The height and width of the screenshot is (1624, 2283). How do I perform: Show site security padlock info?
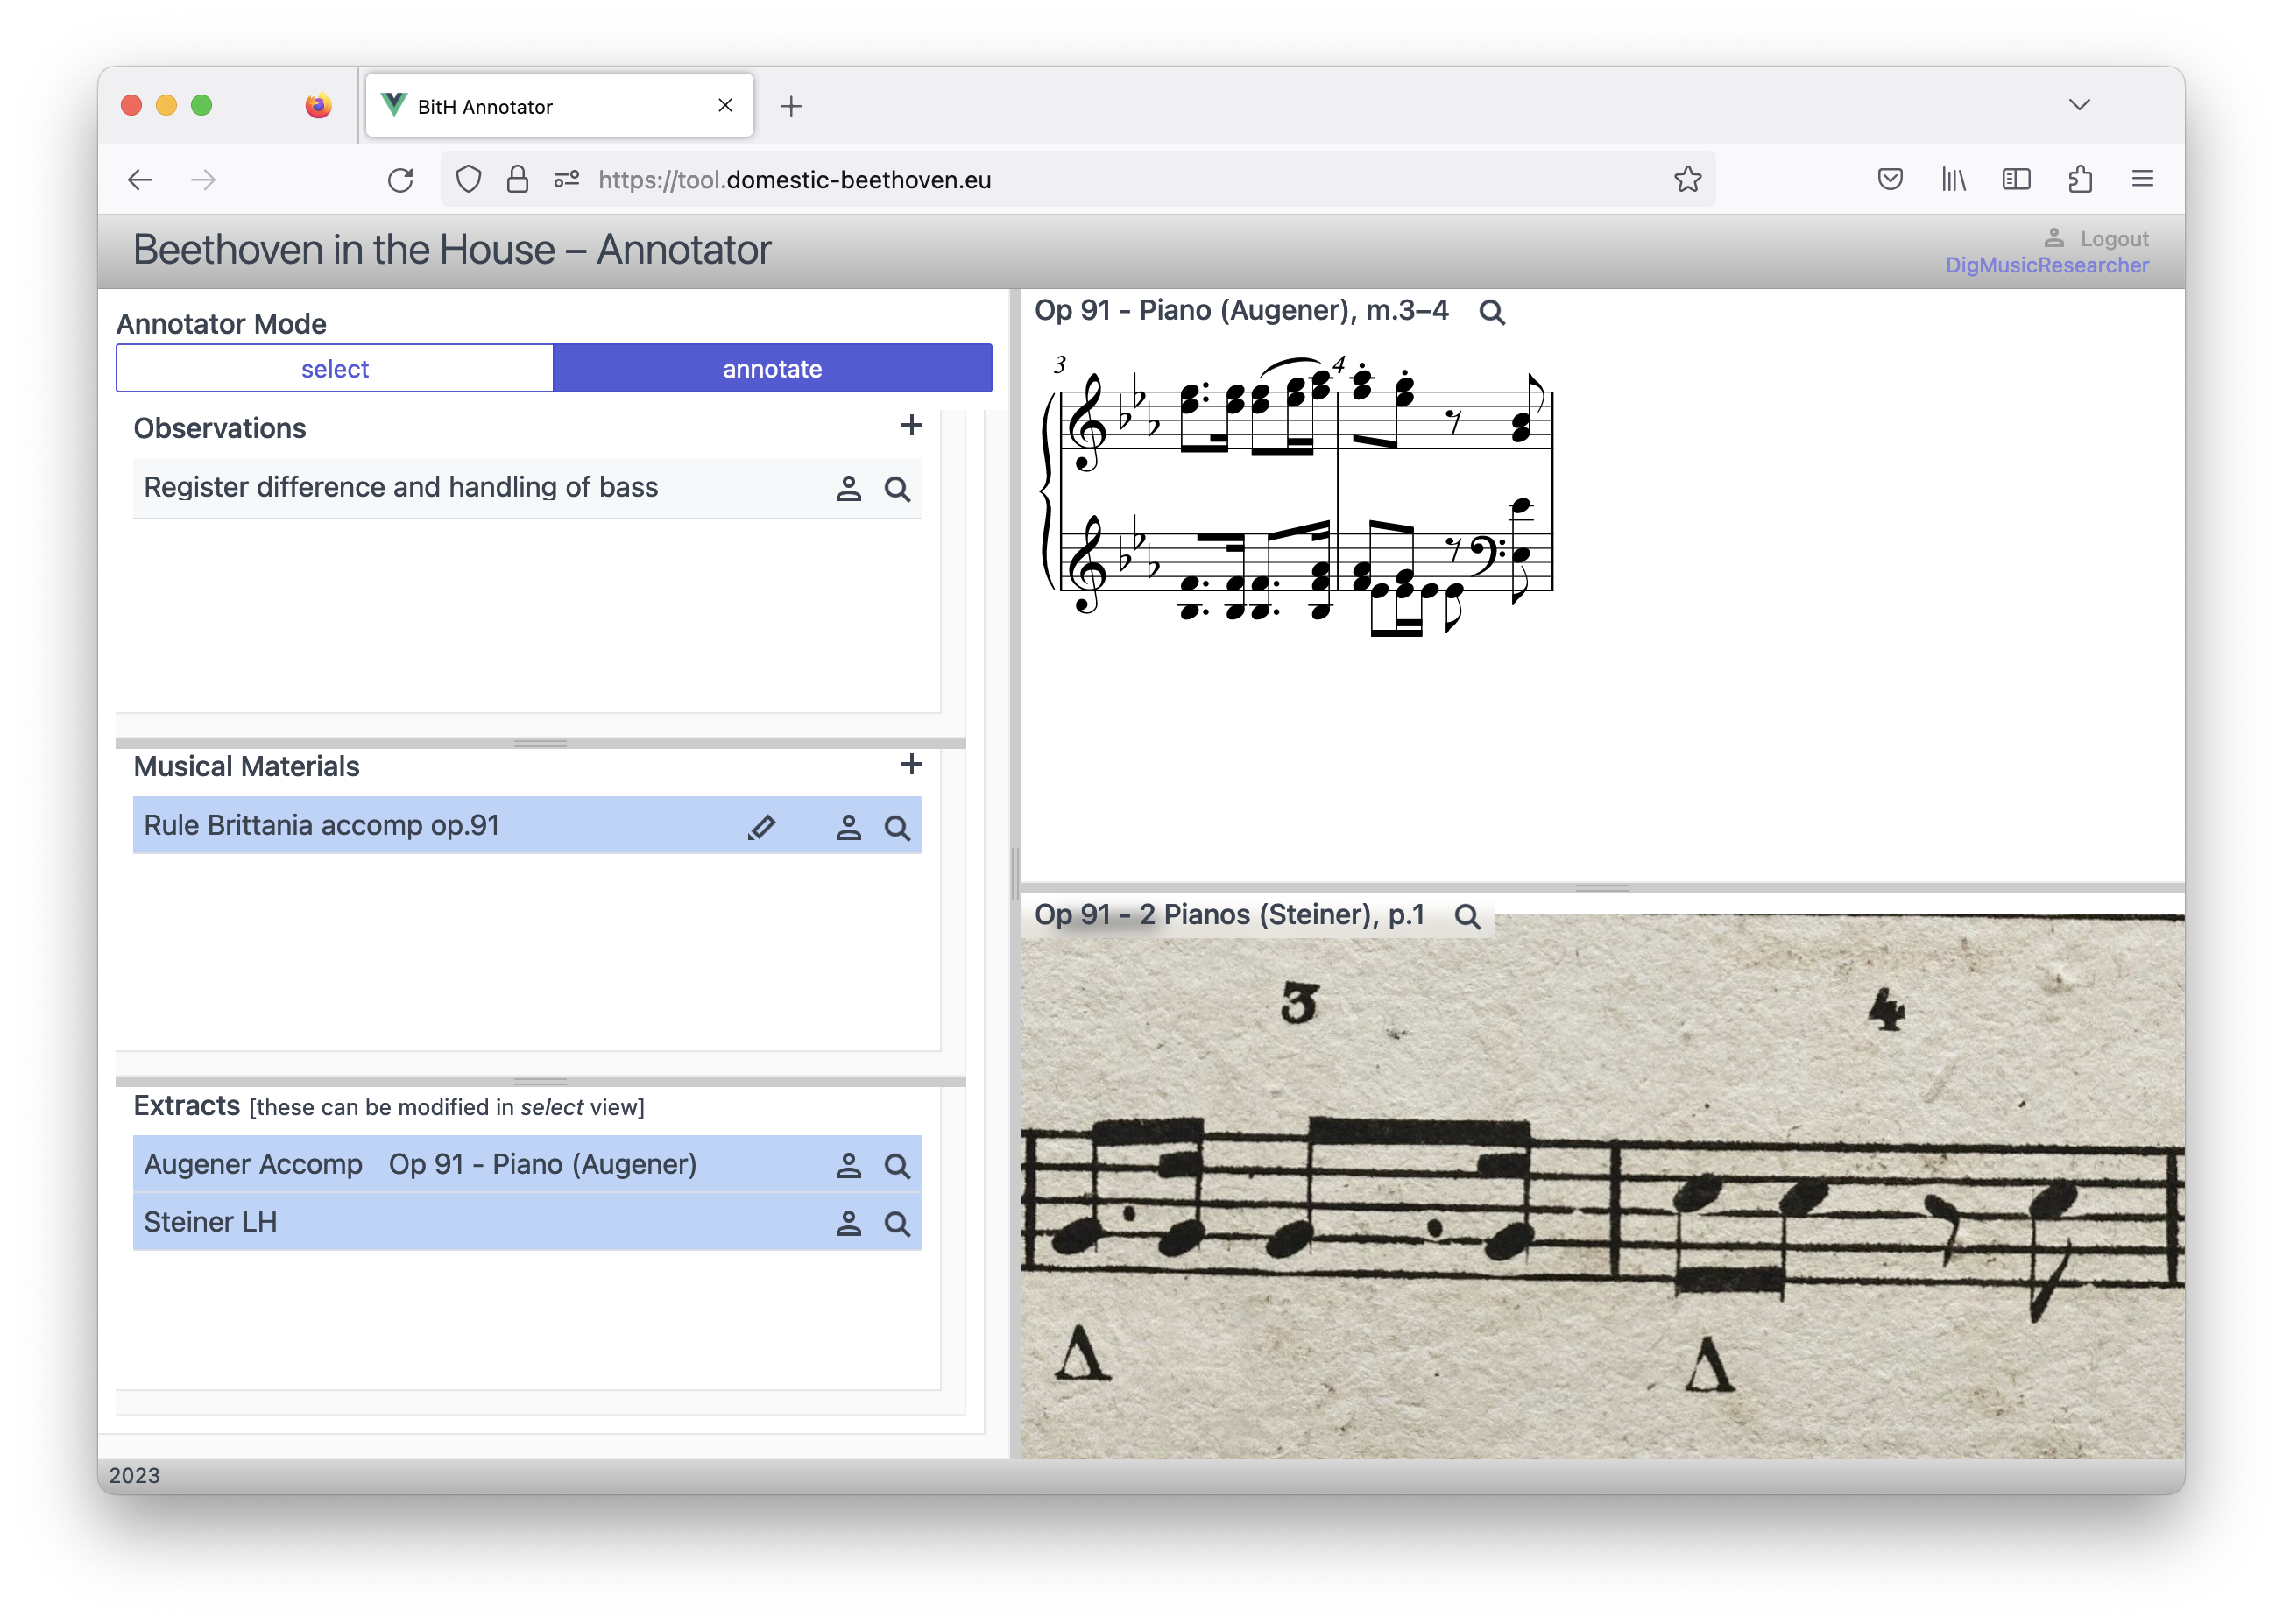(517, 180)
